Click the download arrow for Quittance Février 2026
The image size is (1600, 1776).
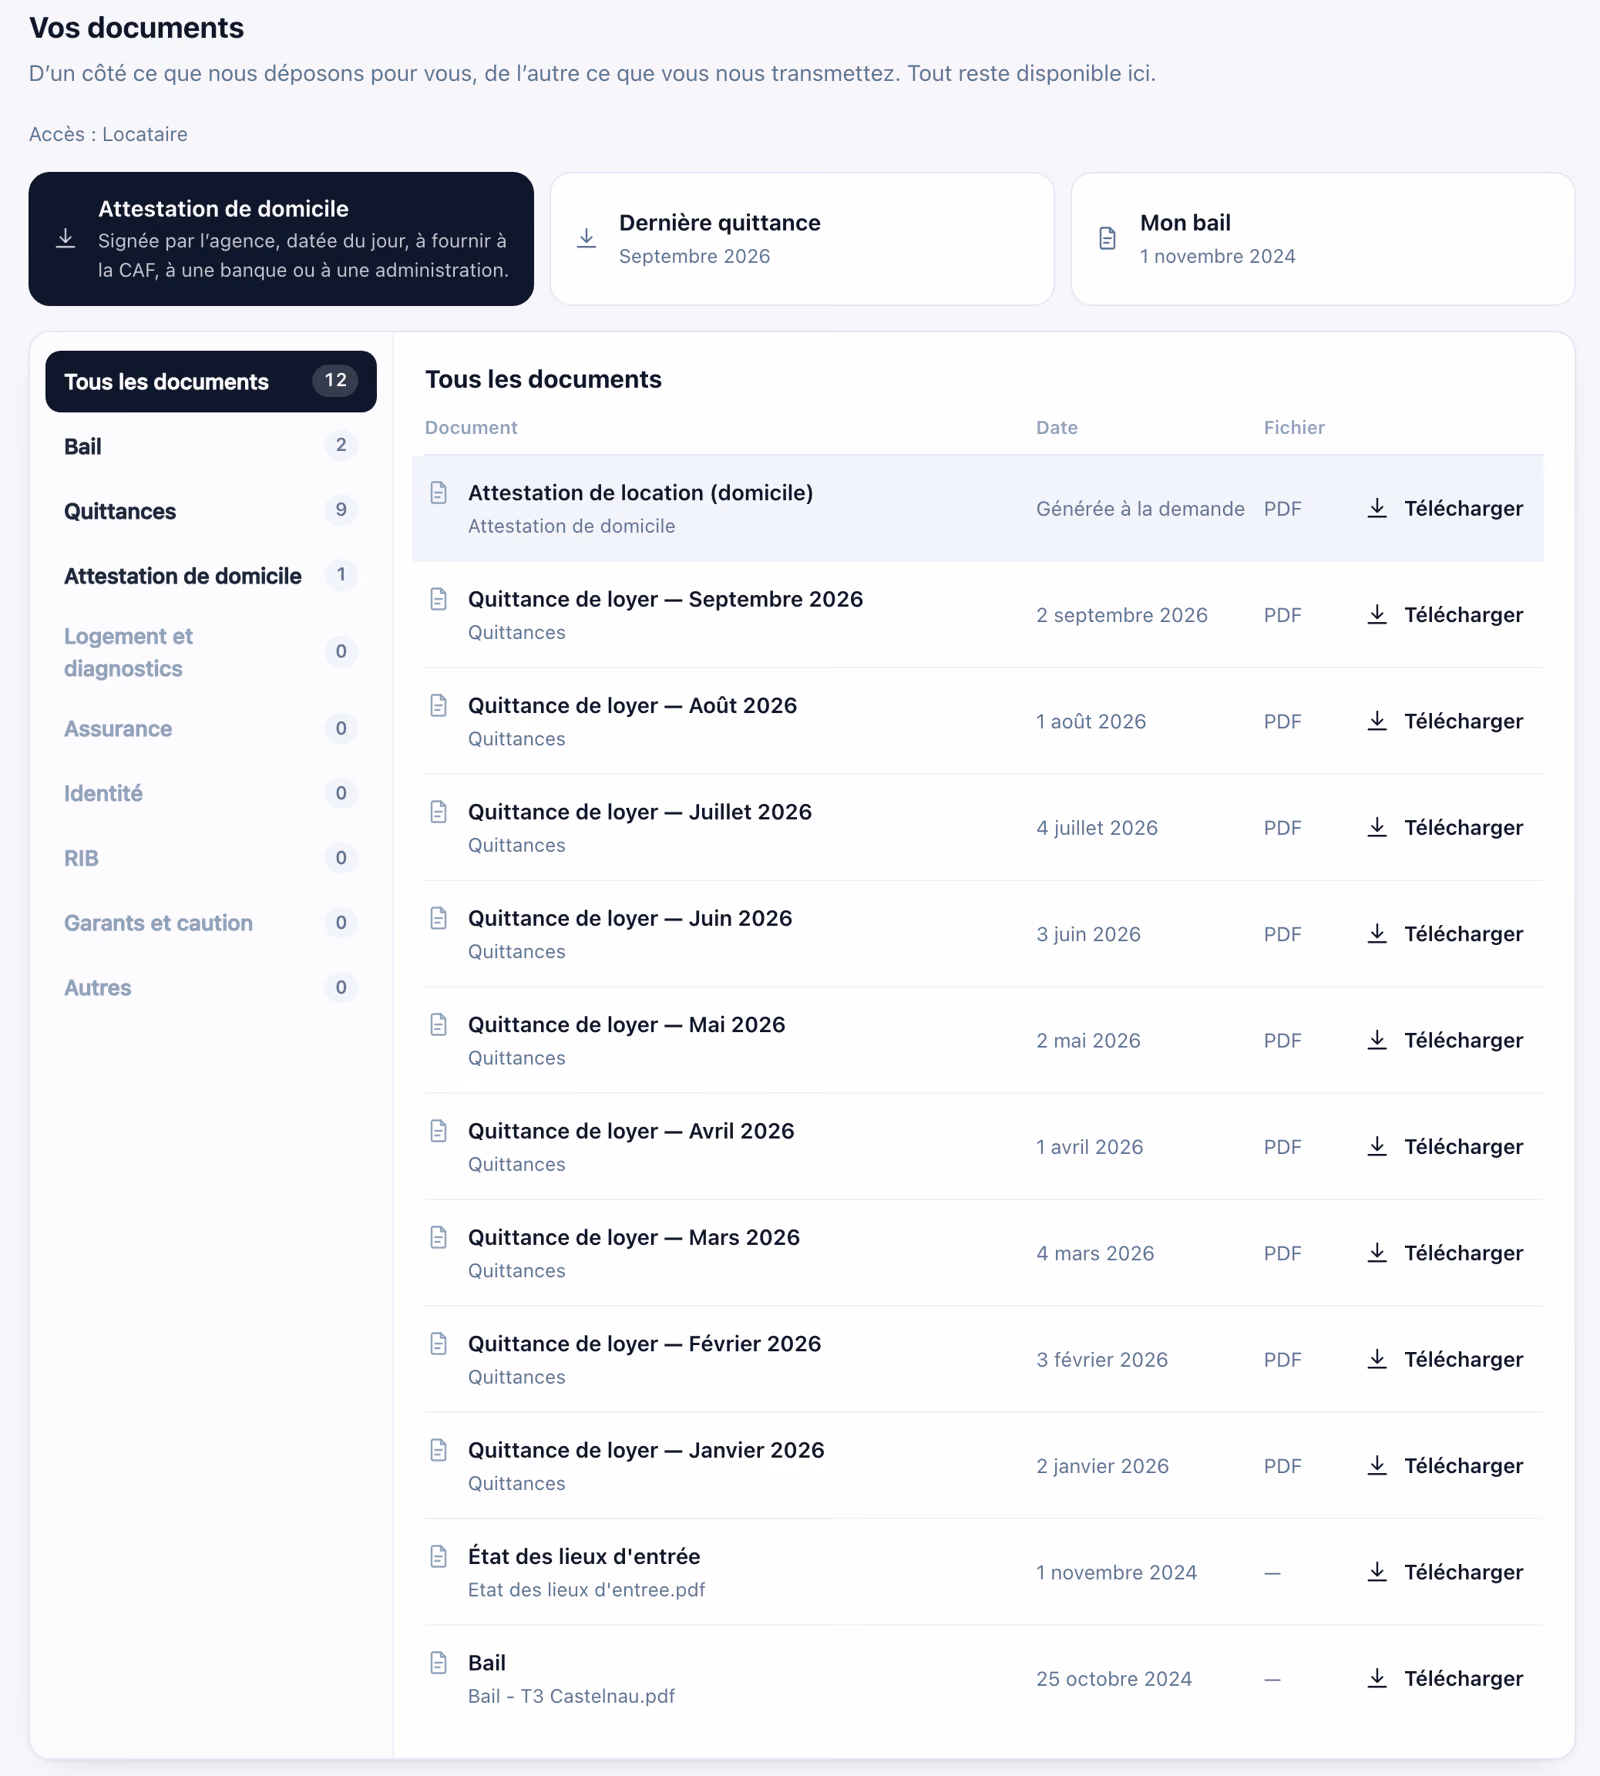pyautogui.click(x=1377, y=1360)
